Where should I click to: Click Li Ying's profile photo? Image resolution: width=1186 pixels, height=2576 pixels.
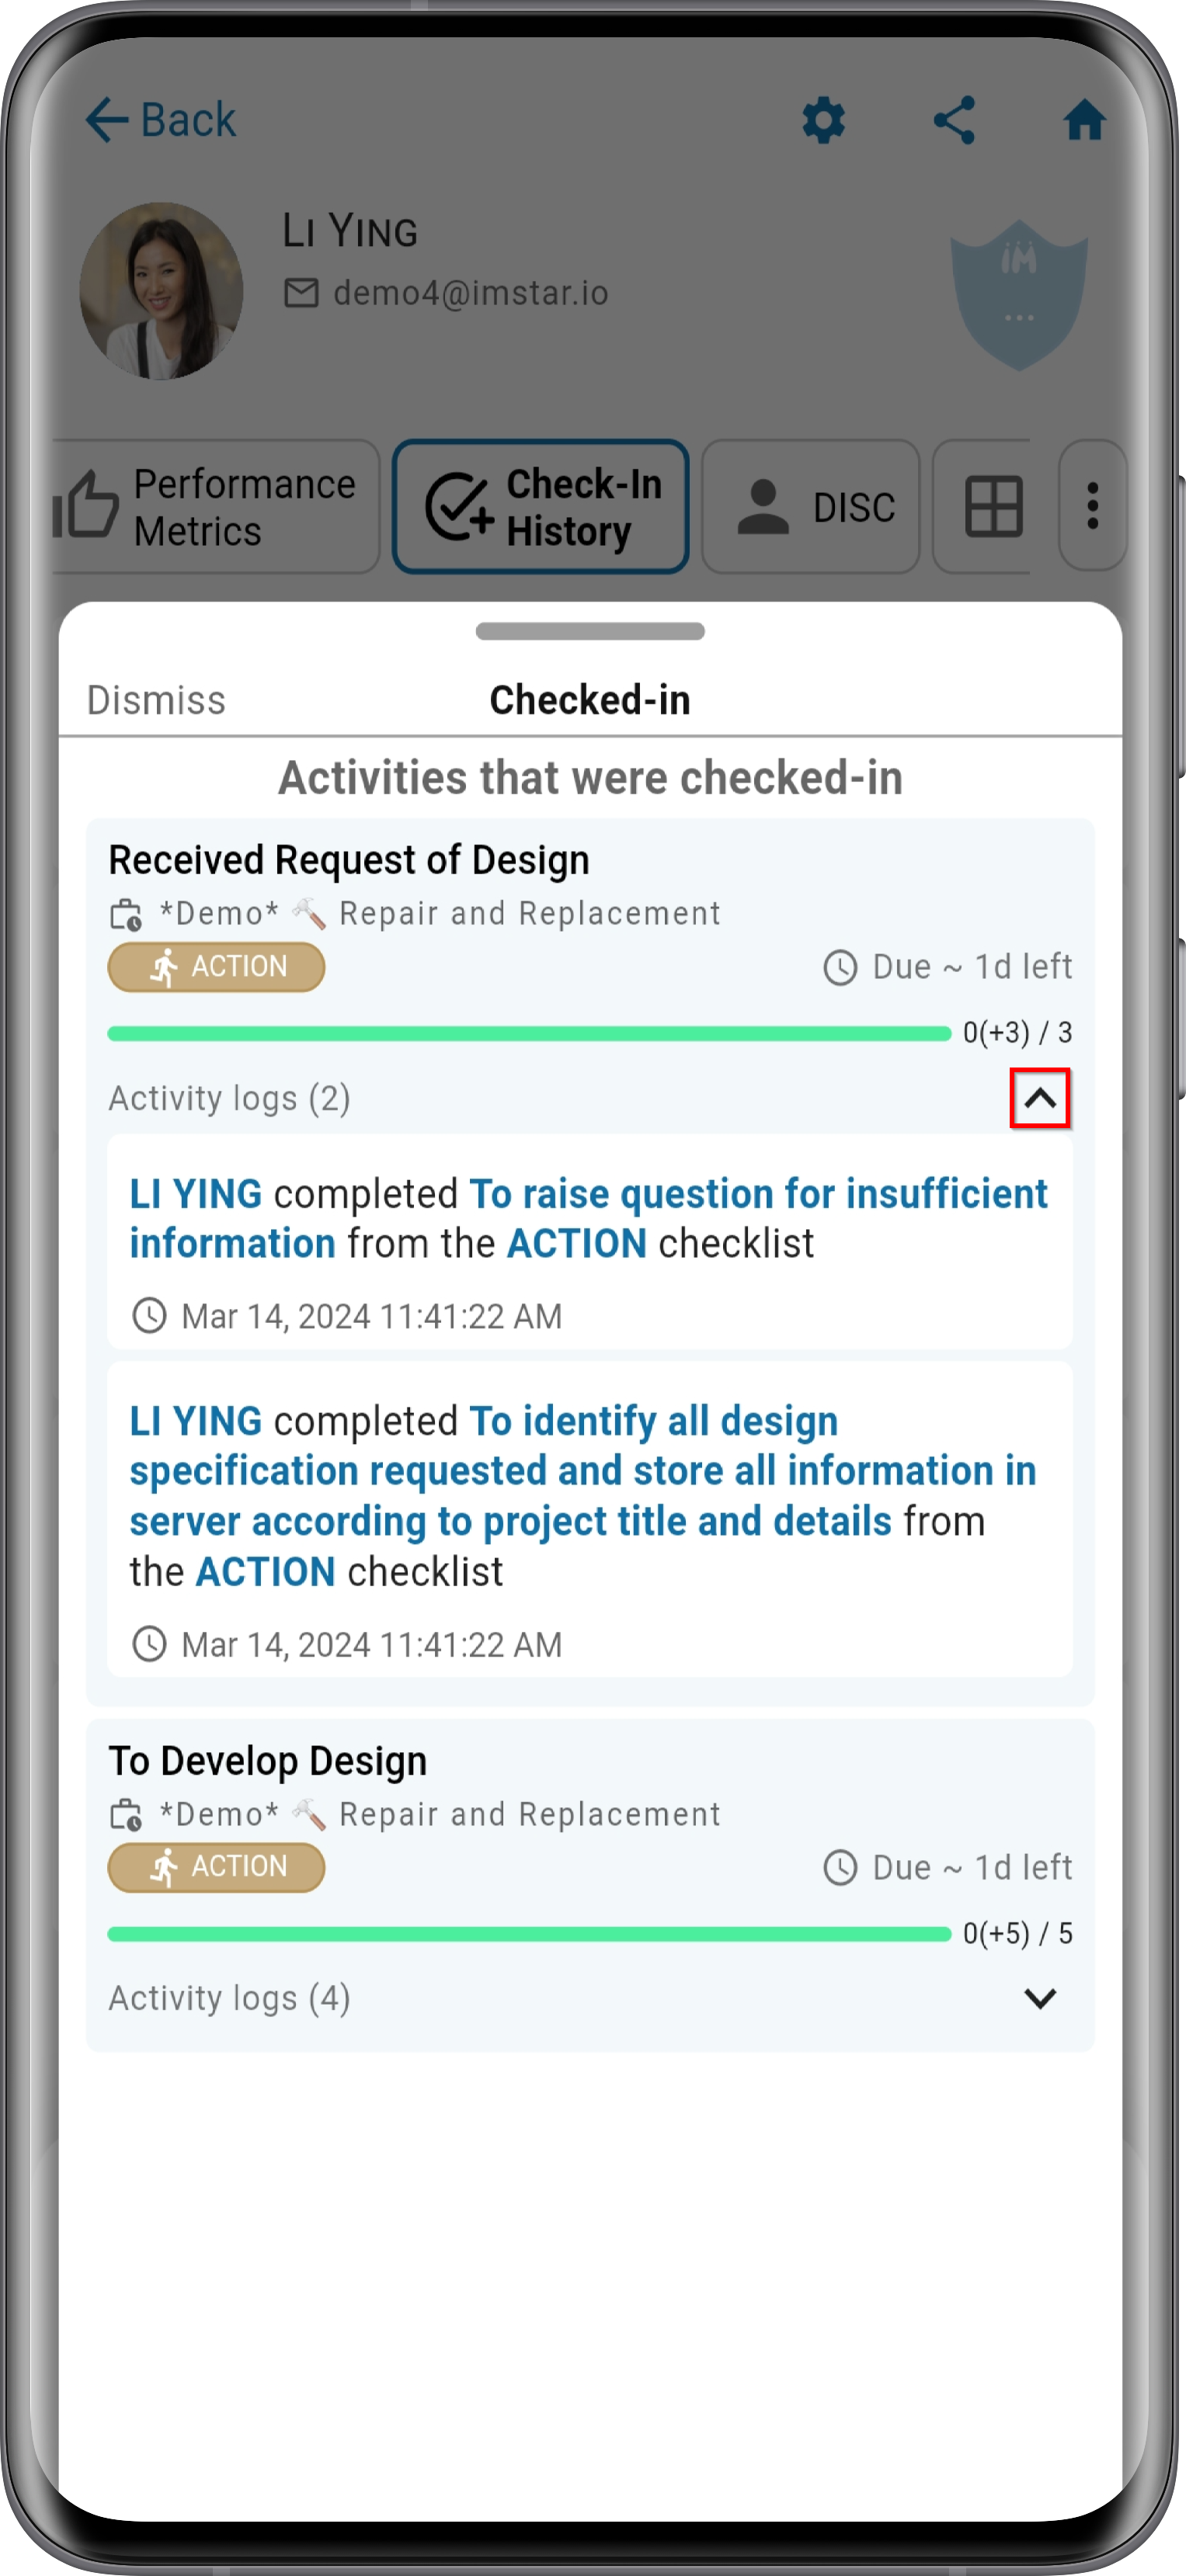point(161,291)
